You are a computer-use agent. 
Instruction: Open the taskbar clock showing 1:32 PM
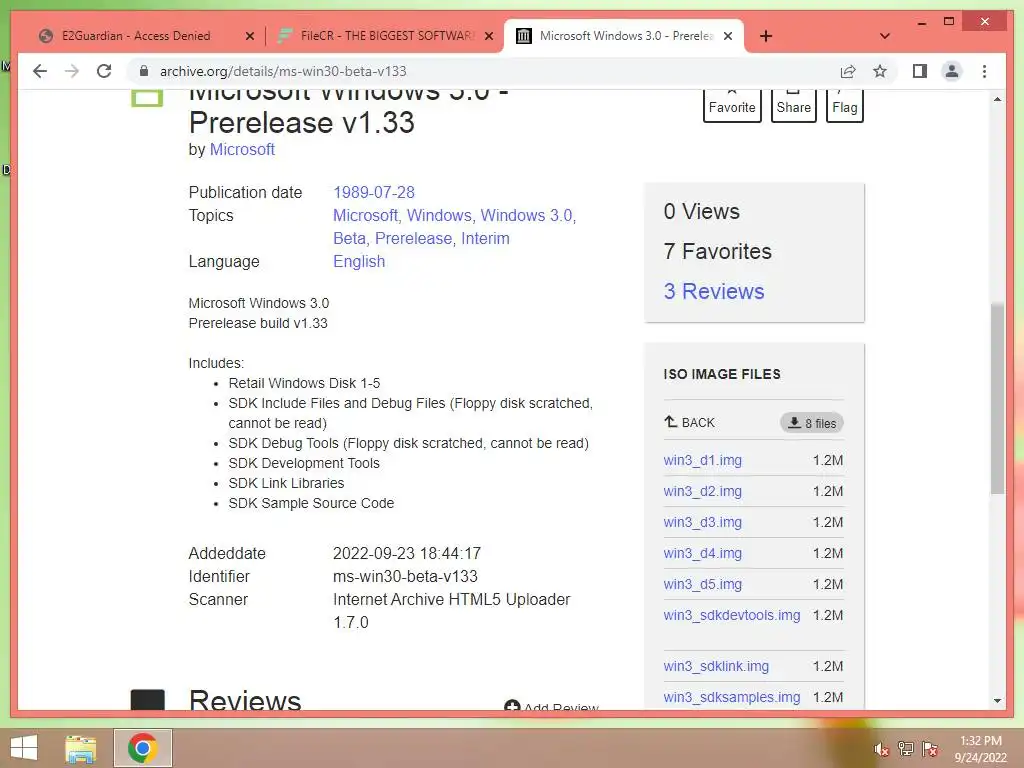click(980, 749)
